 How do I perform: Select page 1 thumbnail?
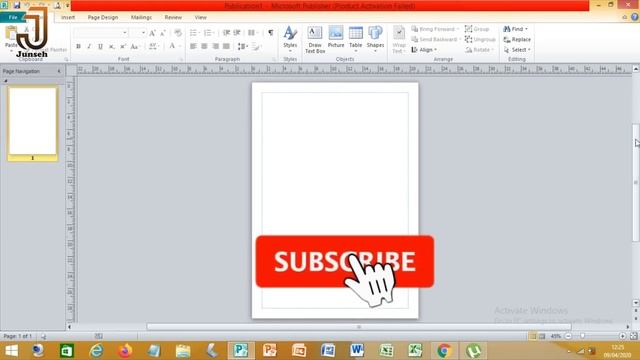tap(33, 124)
